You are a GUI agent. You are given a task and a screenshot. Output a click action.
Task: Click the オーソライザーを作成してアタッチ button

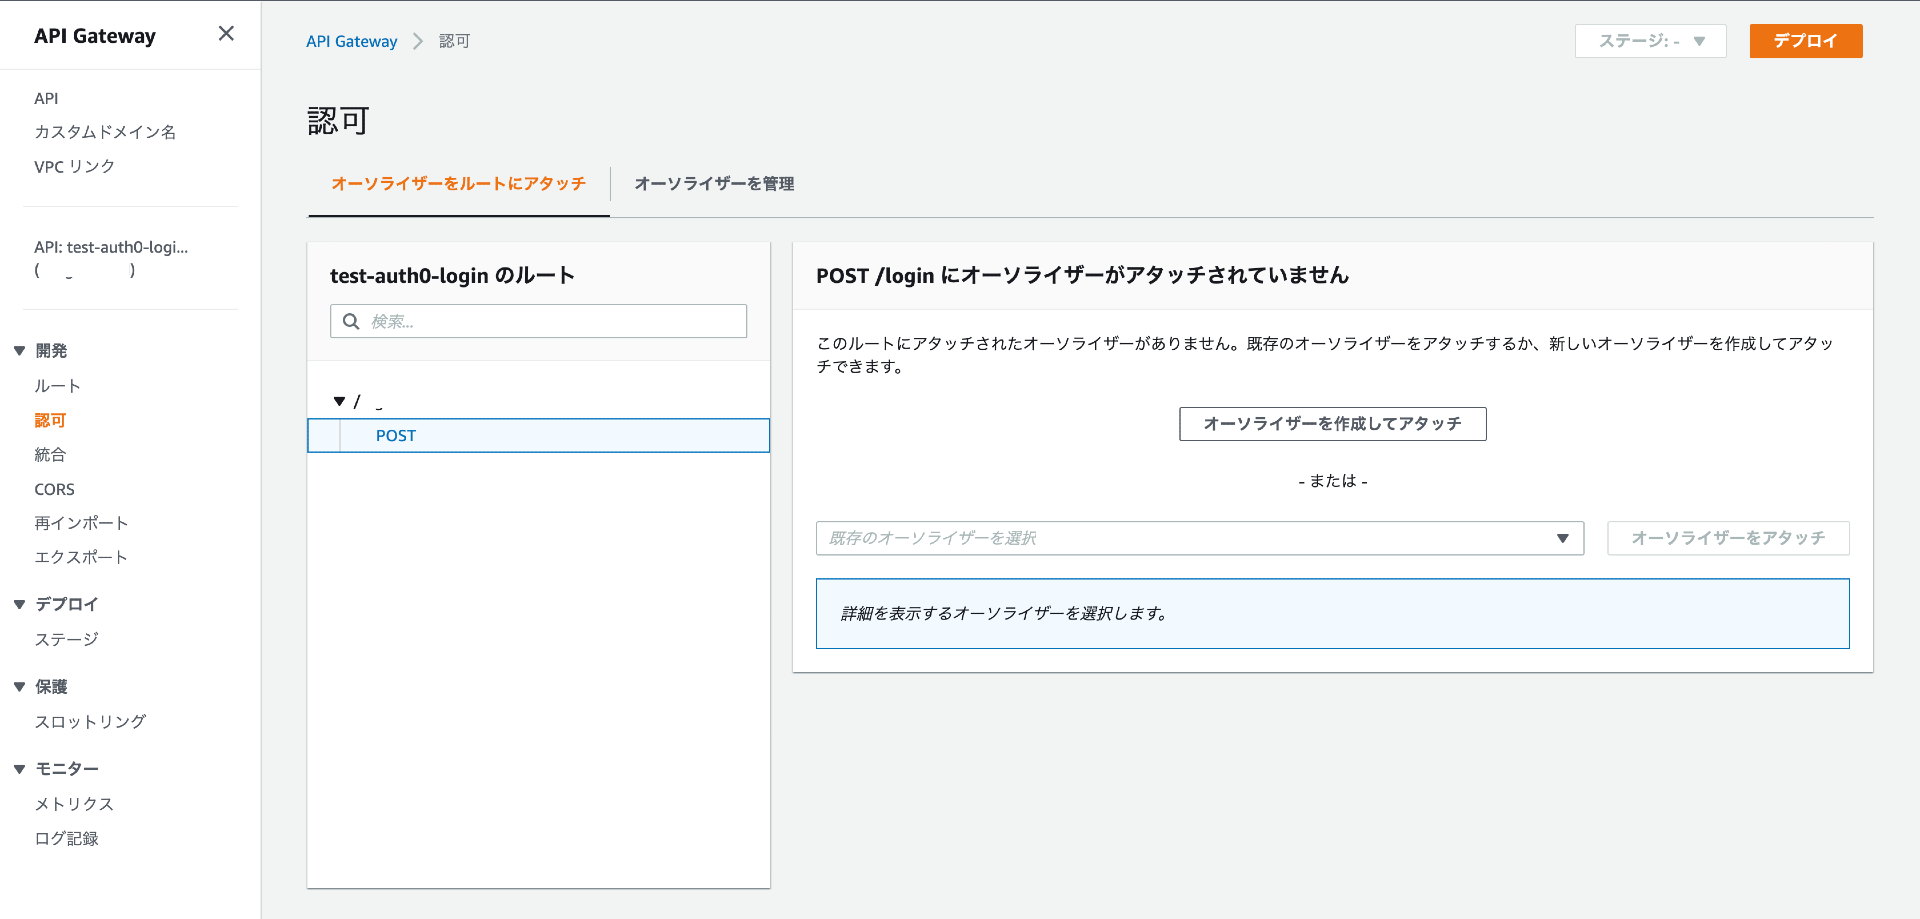[1332, 424]
